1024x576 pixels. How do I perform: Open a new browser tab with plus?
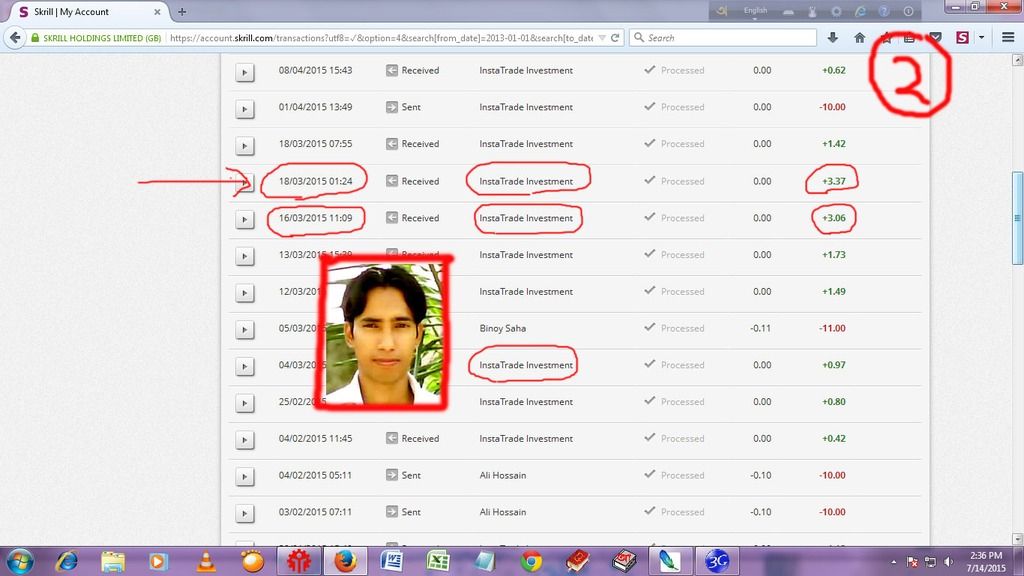tap(182, 12)
